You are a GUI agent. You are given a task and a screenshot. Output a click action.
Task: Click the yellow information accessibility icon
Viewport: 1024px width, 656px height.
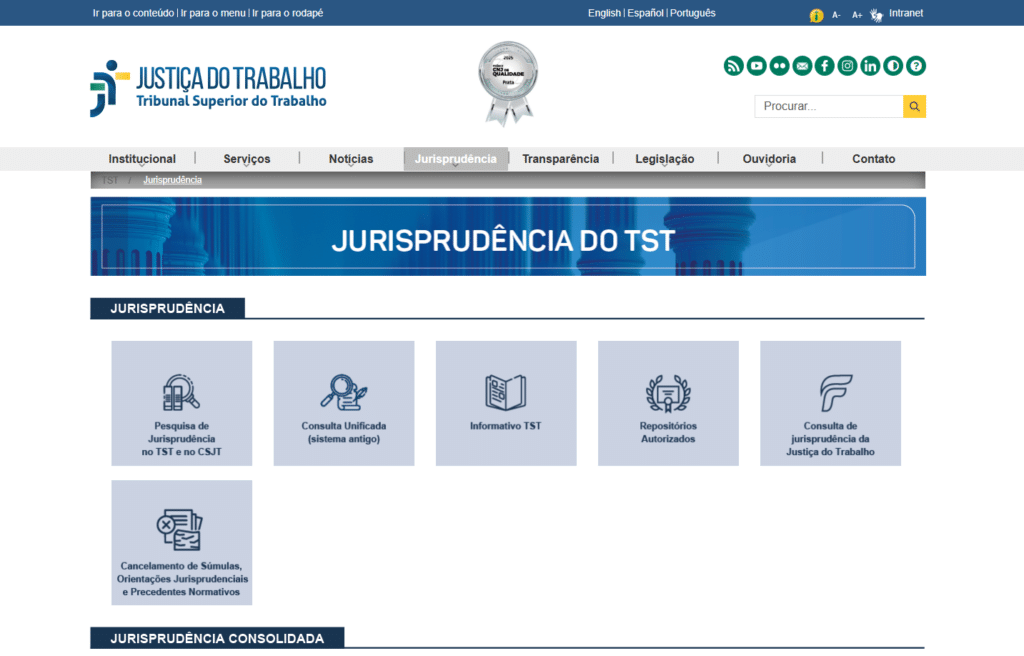click(816, 15)
